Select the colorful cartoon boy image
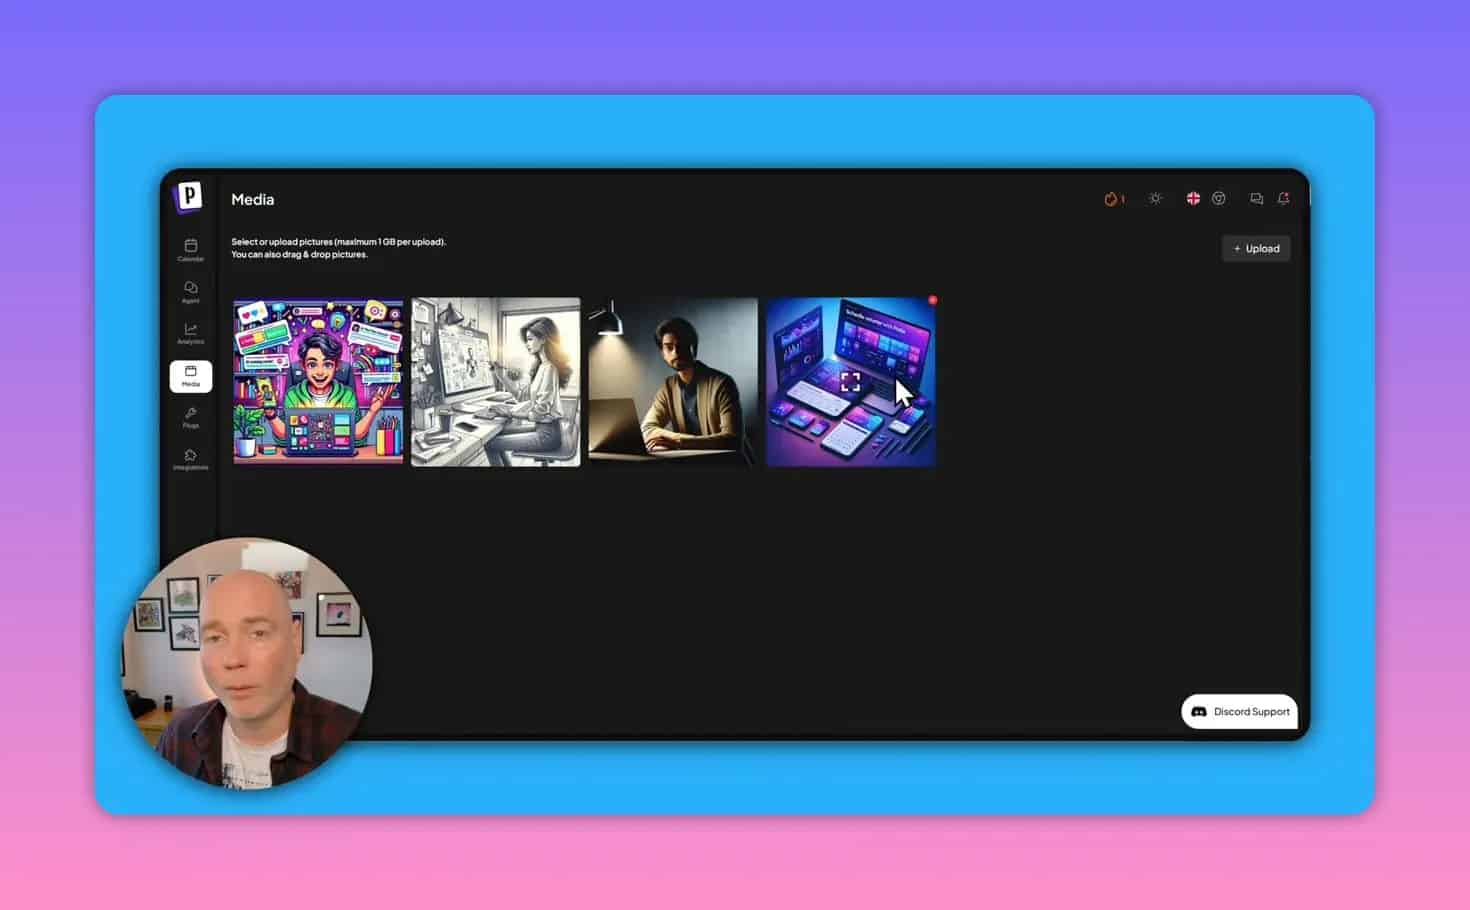1470x910 pixels. click(318, 382)
